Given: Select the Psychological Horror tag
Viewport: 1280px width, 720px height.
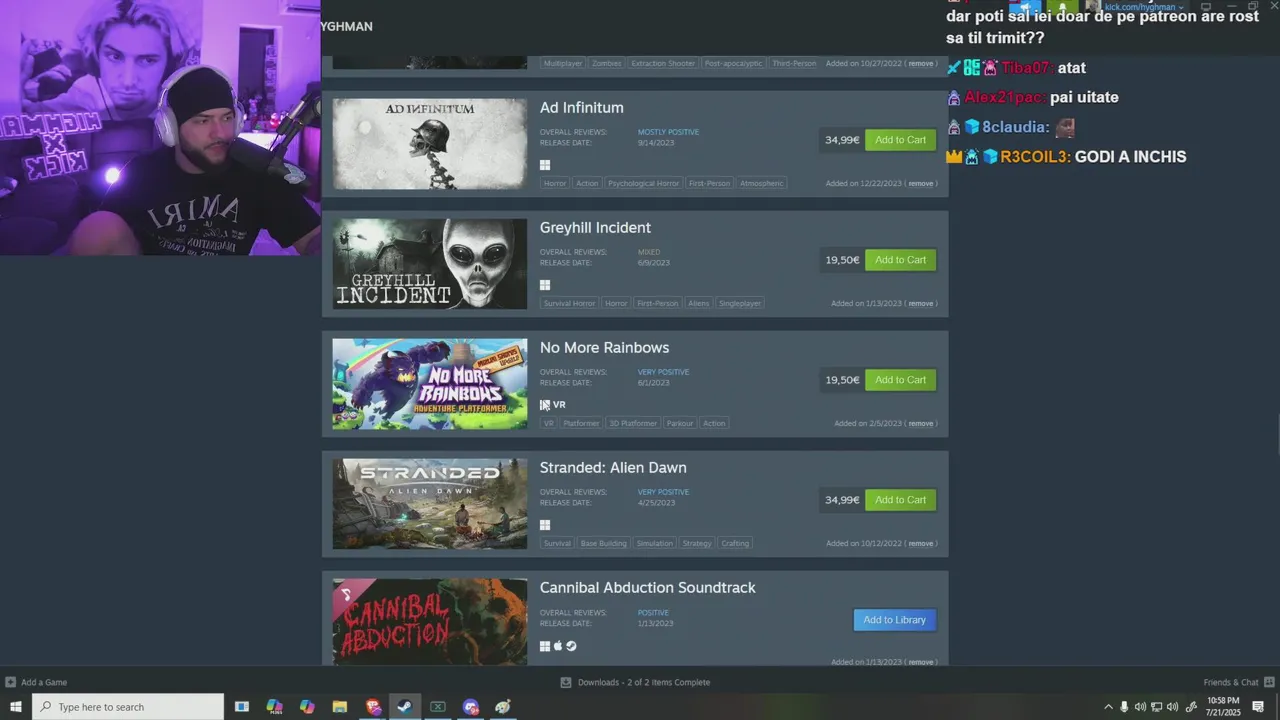Looking at the screenshot, I should click(644, 183).
